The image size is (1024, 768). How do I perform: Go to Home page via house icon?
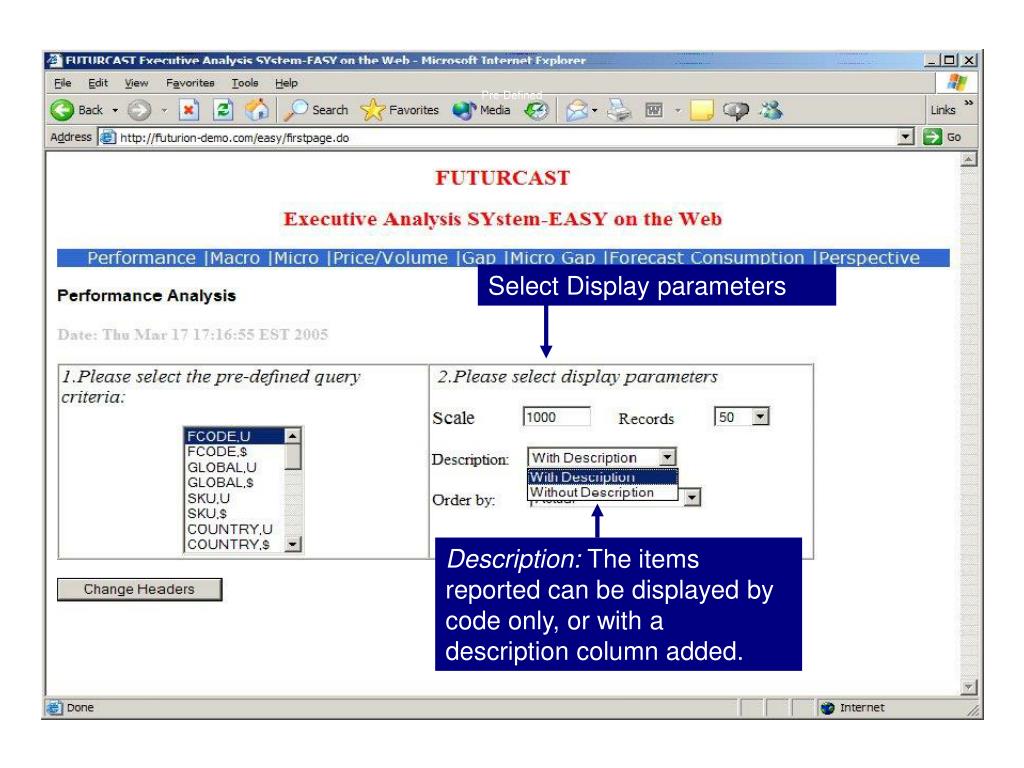pos(257,110)
